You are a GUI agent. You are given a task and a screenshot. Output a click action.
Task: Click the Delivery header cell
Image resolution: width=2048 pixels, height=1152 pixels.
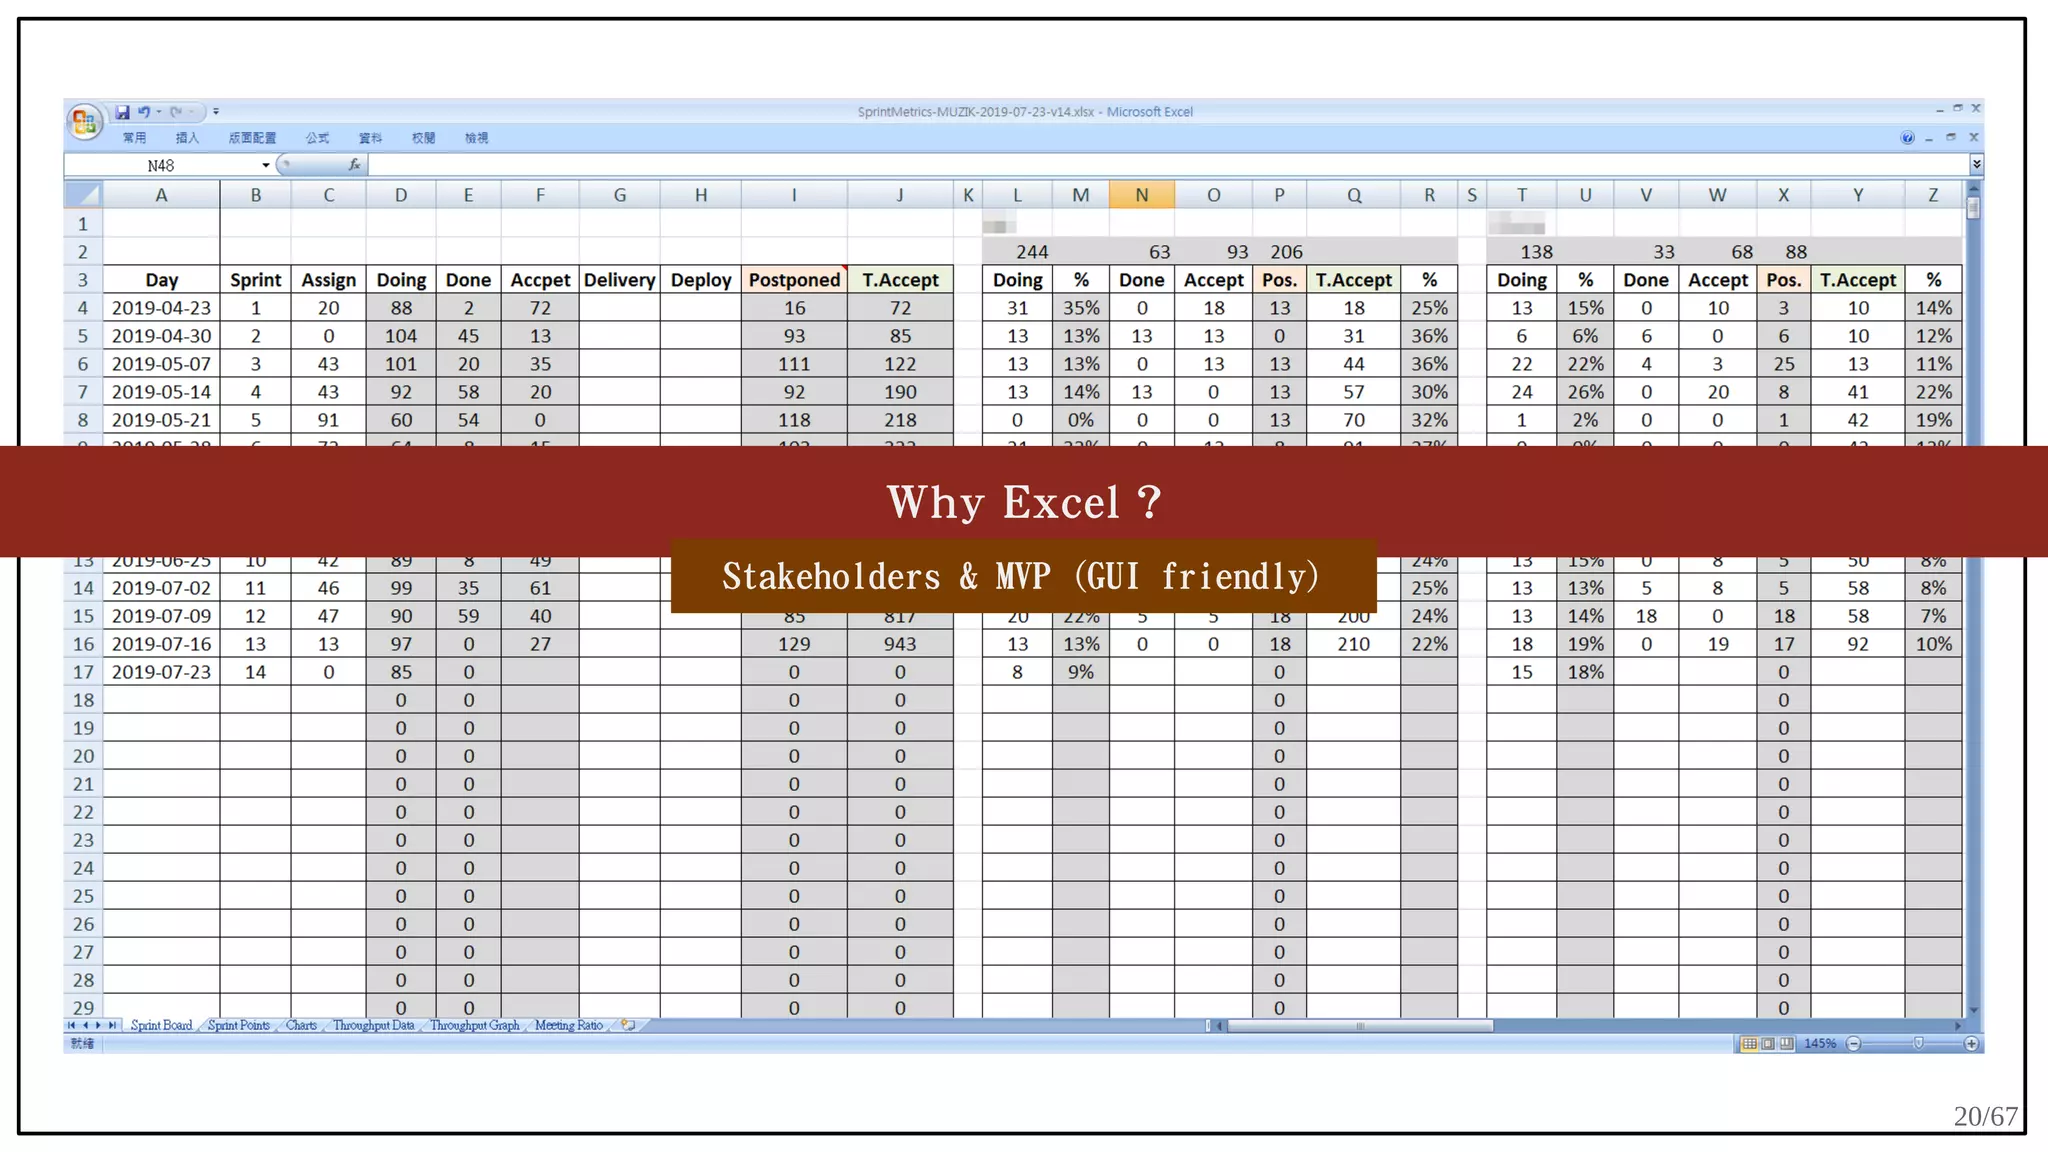[x=619, y=280]
